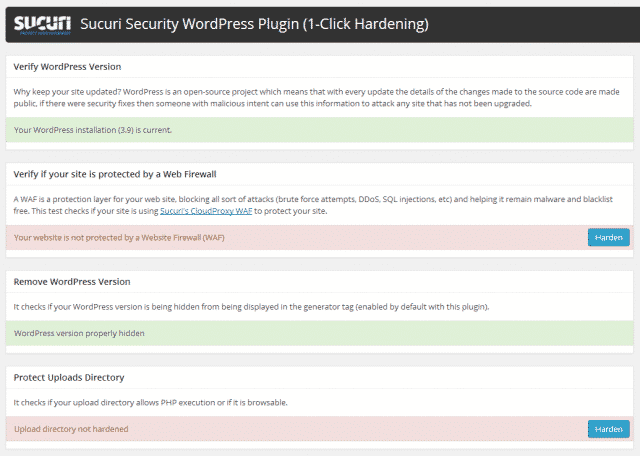Click the WAF protection layer description text
The image size is (640, 456).
pyautogui.click(x=313, y=205)
